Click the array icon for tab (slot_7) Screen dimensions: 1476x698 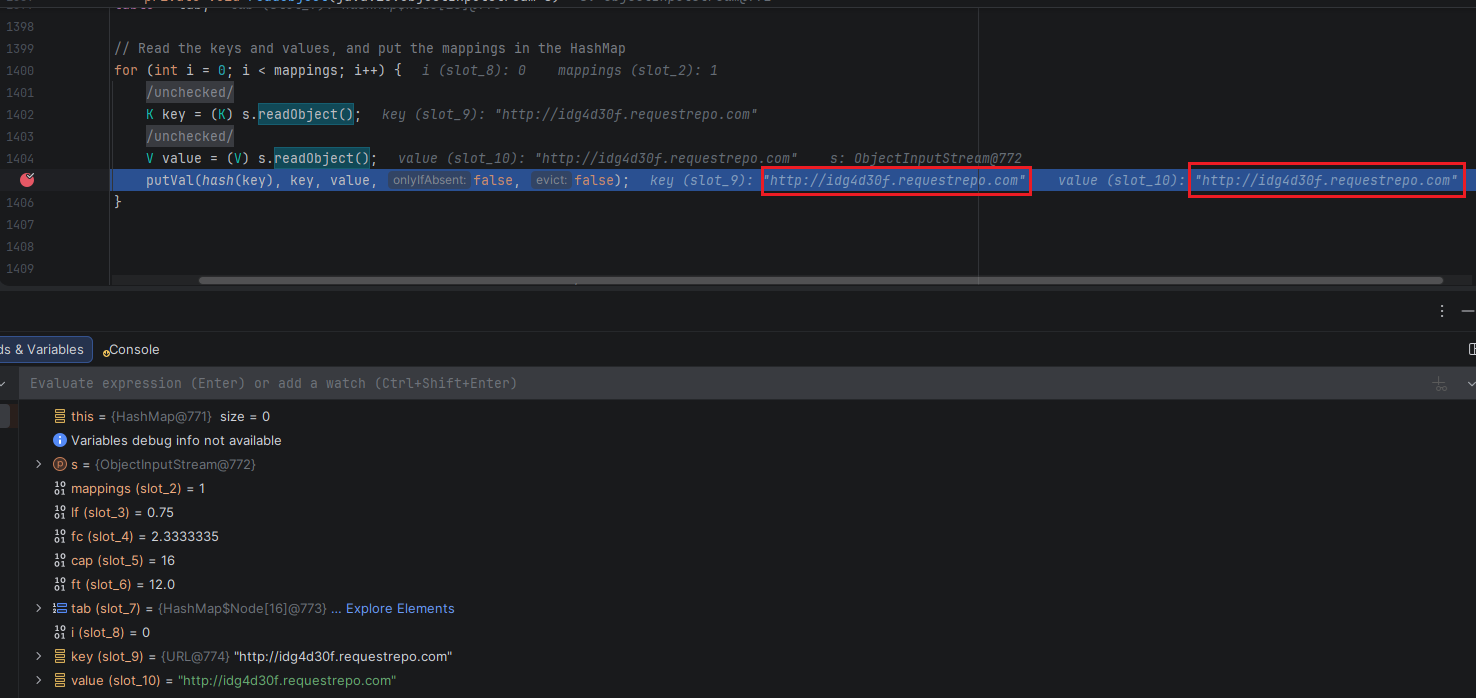[60, 609]
